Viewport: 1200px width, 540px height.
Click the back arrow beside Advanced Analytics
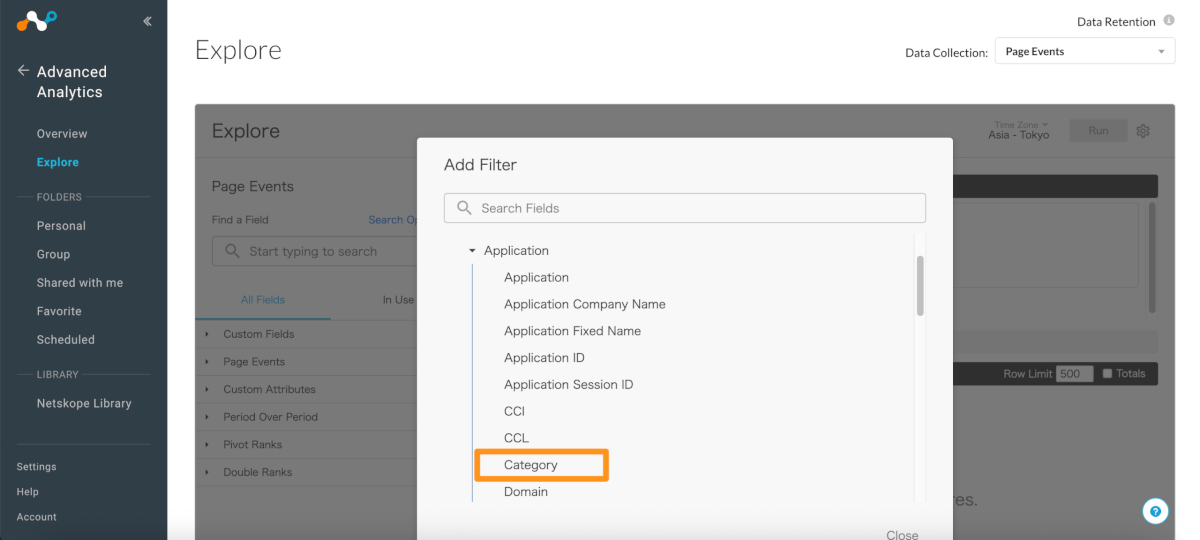click(23, 71)
